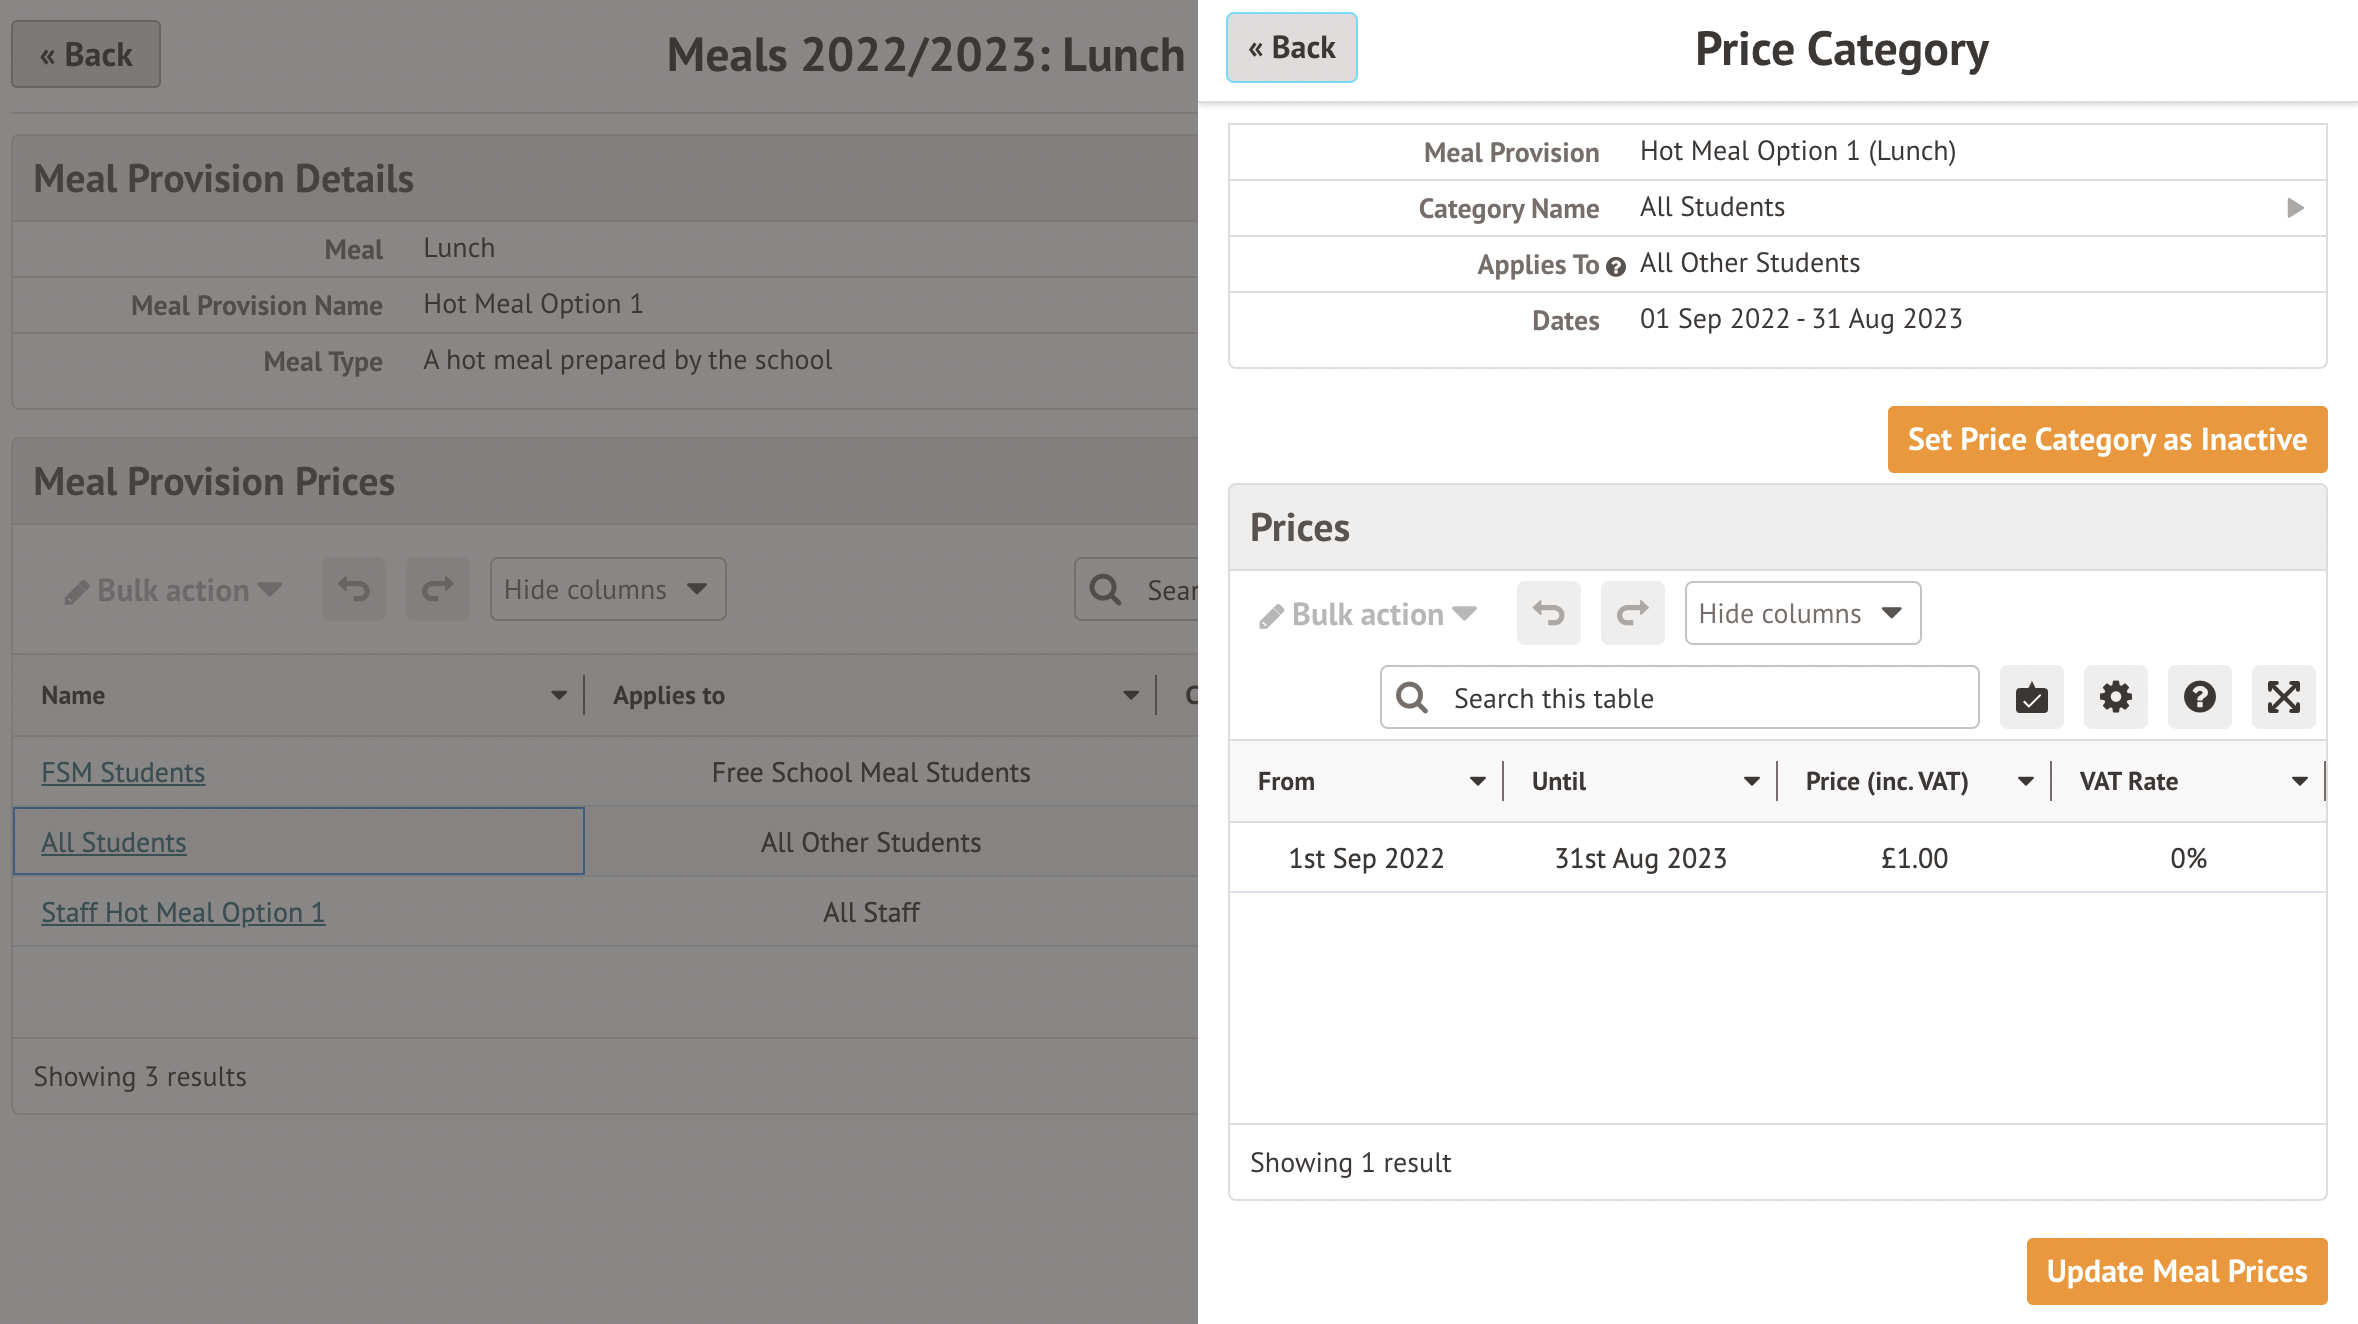
Task: Open Price (inc. VAT) column menu
Action: pyautogui.click(x=2024, y=782)
